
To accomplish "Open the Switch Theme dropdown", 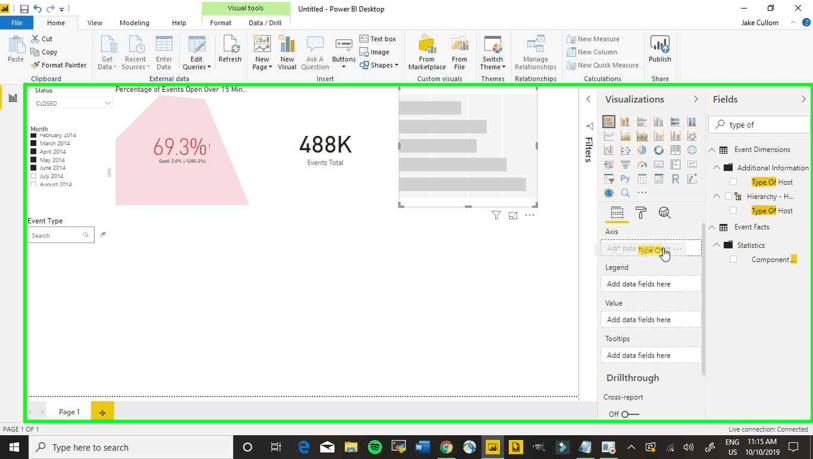I will (x=492, y=53).
